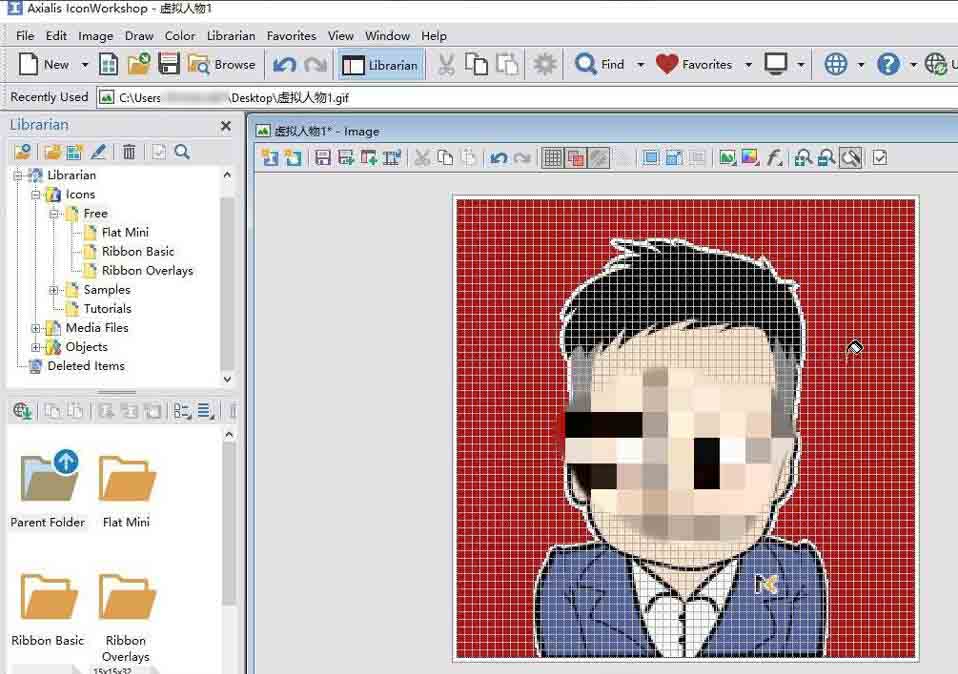Select Ribbon Overlays in the tree
Screen dimensions: 958x674
(147, 270)
